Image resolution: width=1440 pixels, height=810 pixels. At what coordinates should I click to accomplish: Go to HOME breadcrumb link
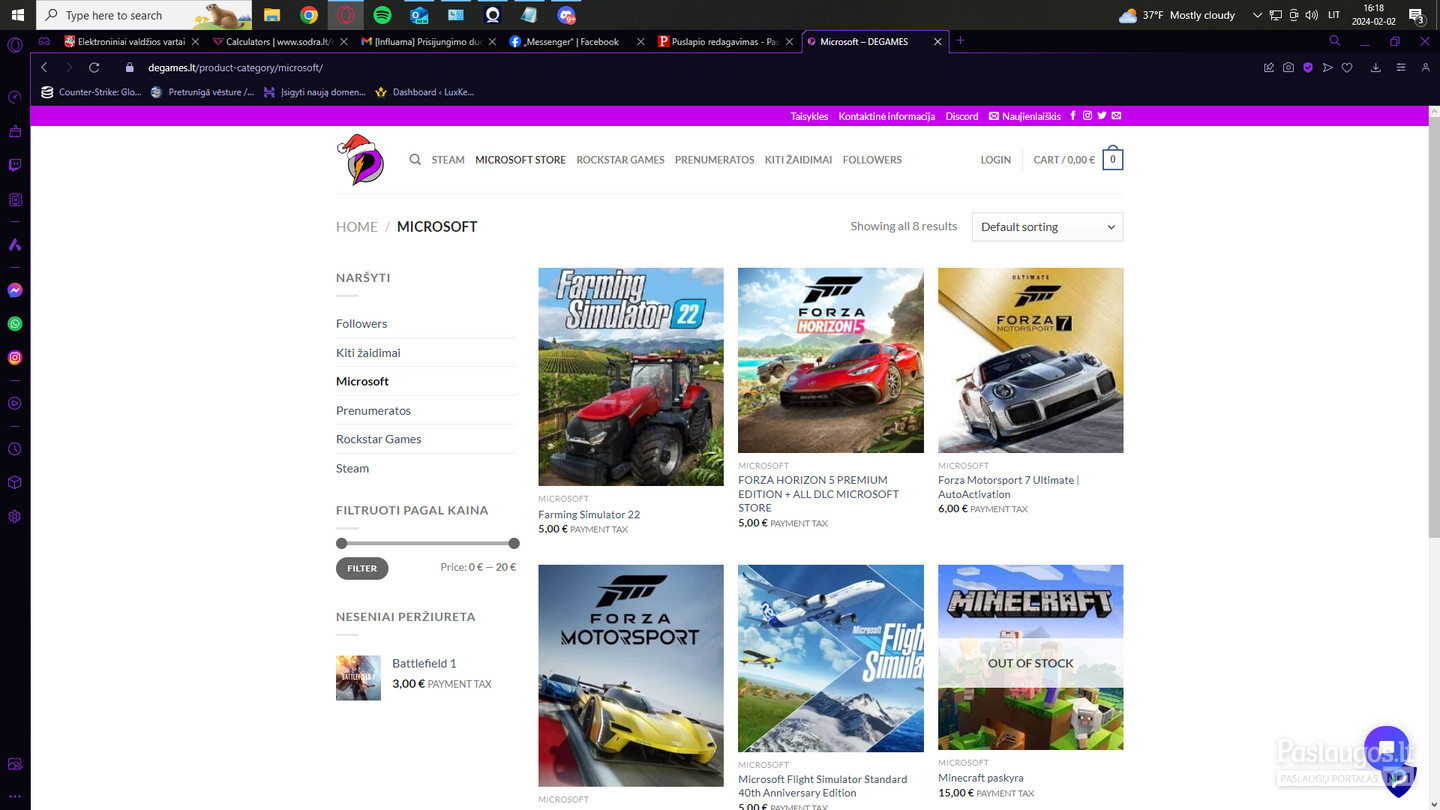coord(357,227)
